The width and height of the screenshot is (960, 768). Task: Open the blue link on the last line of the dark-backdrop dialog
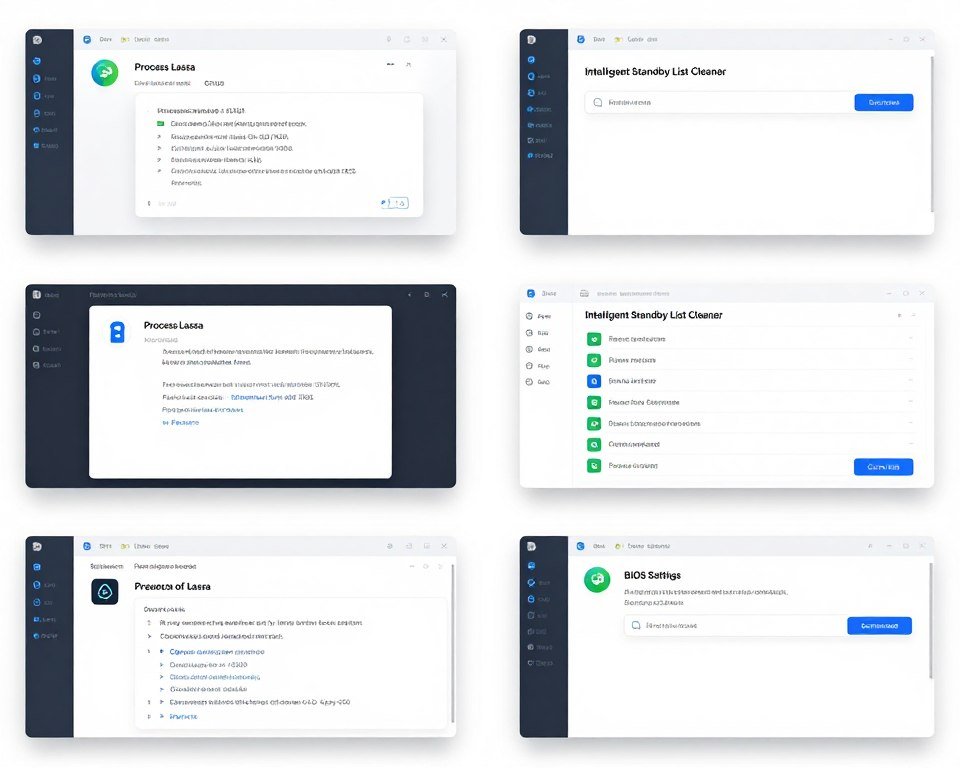tap(181, 422)
